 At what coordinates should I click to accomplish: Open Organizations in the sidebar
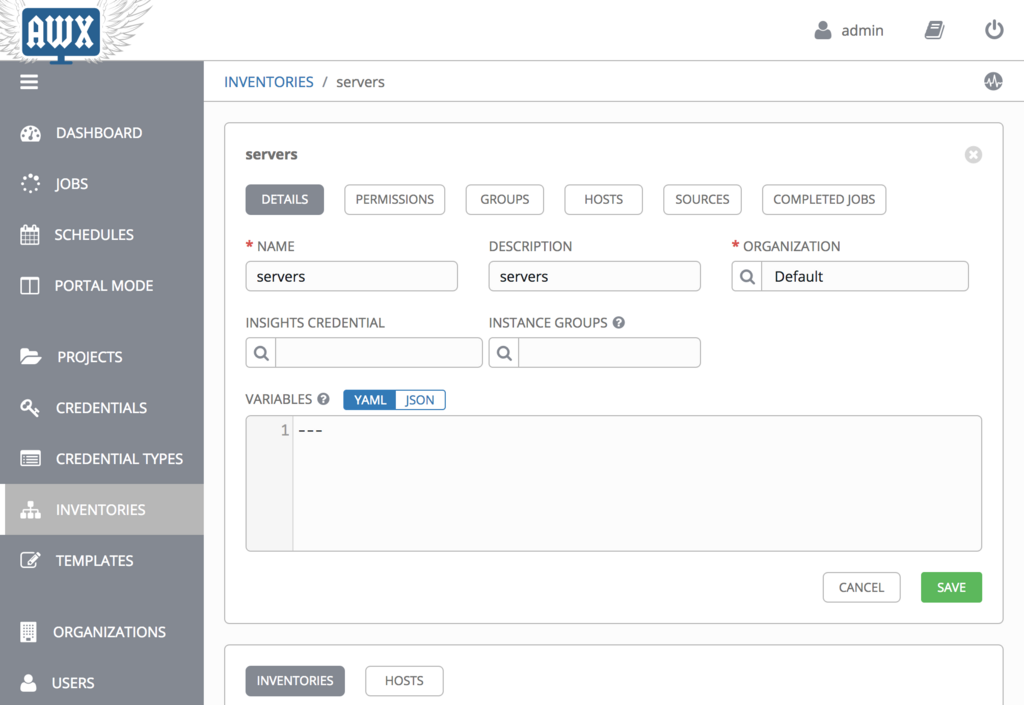point(102,632)
